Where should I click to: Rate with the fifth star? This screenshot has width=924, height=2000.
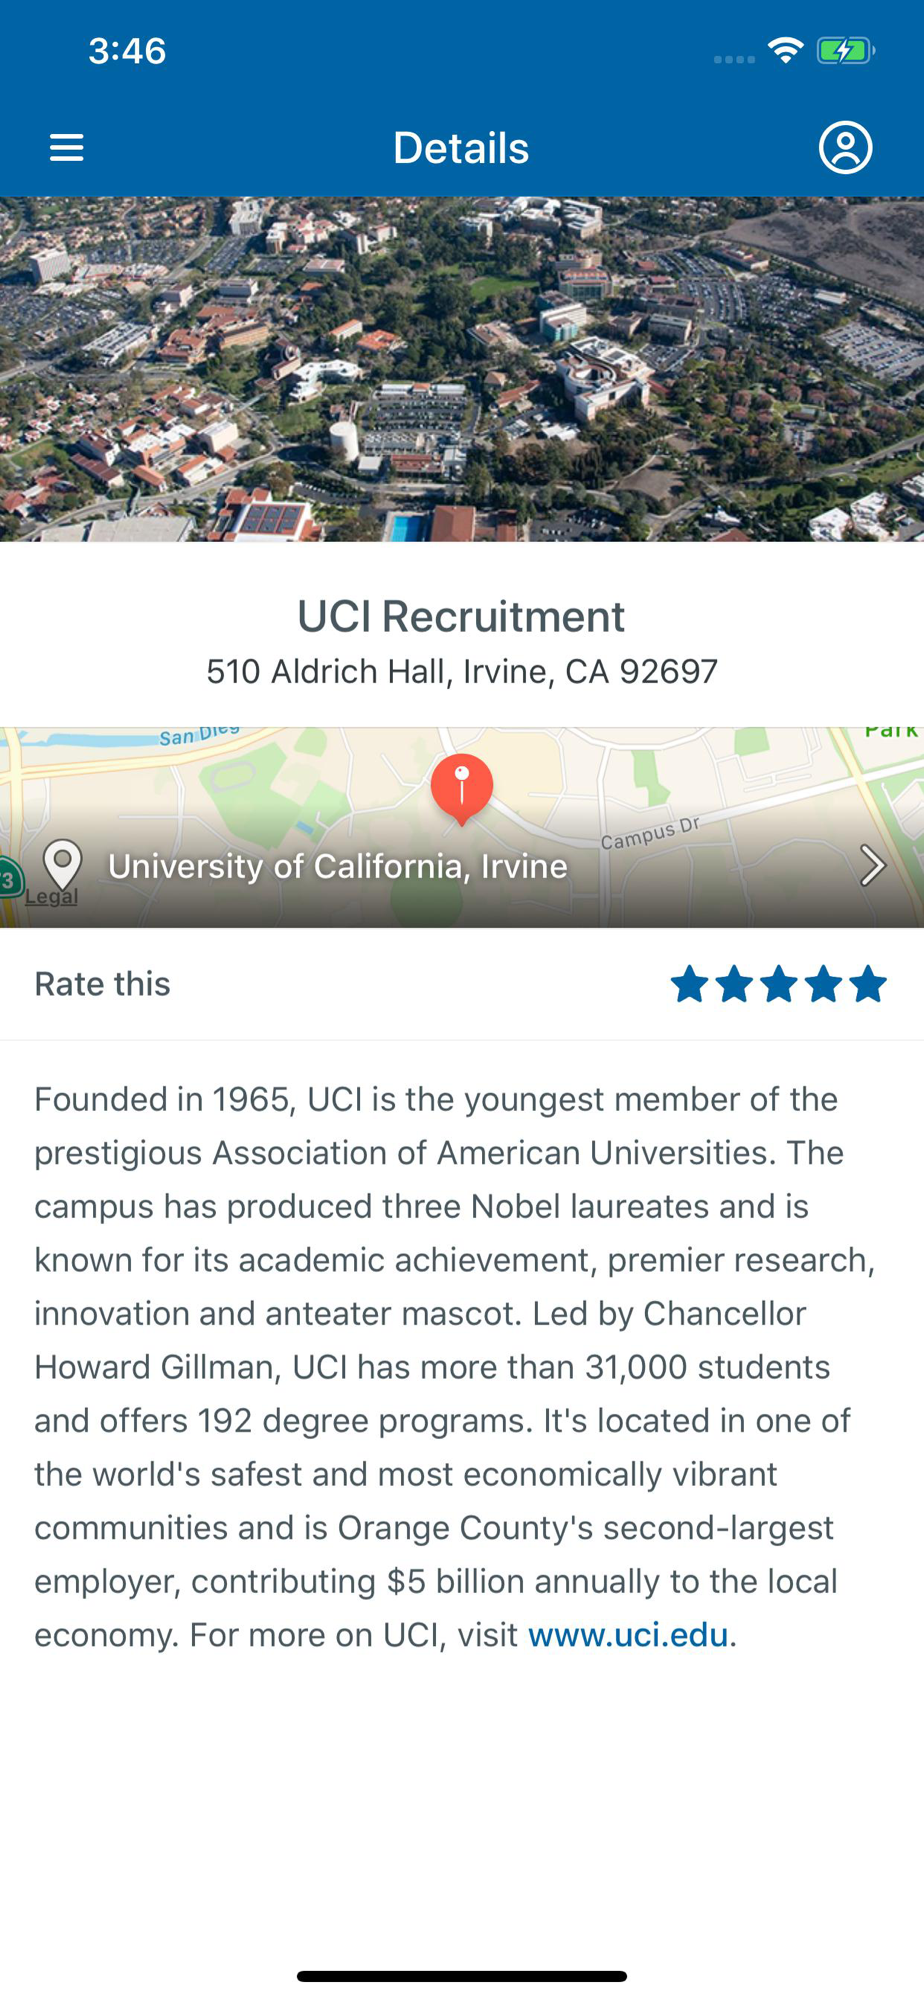pyautogui.click(x=868, y=984)
